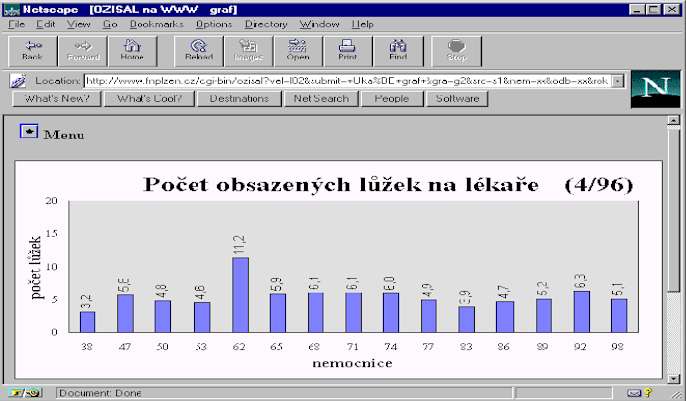The height and width of the screenshot is (401, 686).
Task: Click the Net Search button
Action: click(320, 99)
